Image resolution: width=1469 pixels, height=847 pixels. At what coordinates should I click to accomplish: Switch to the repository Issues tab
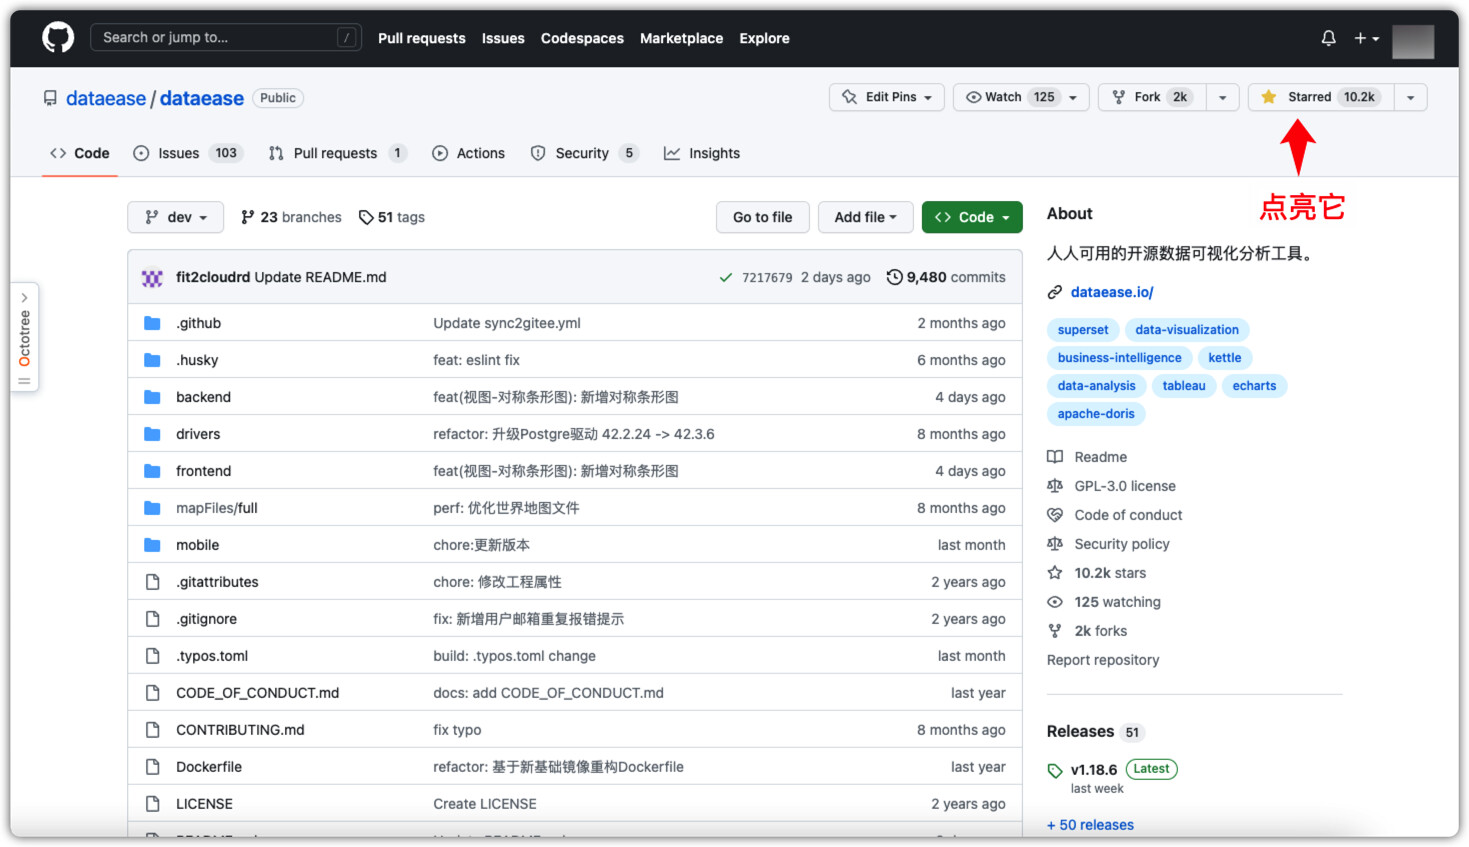[188, 153]
